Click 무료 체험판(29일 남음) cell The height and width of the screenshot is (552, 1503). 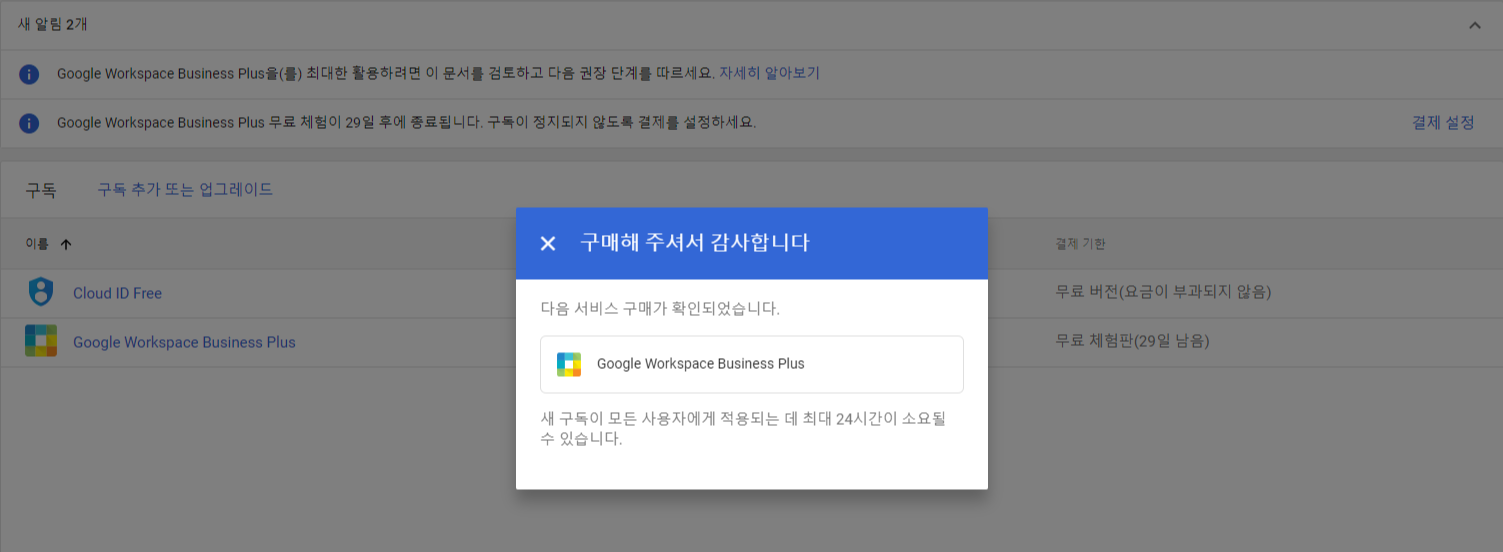(x=1133, y=341)
